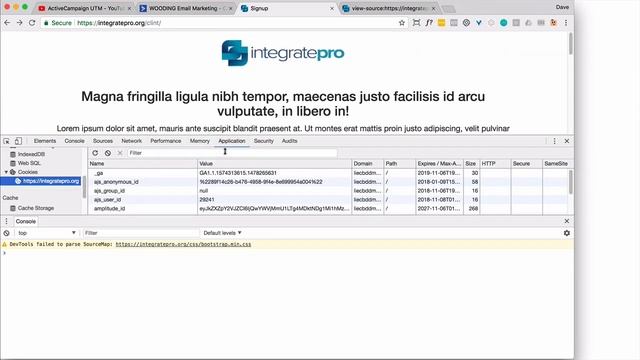Click the browser forward arrow
The height and width of the screenshot is (360, 640).
point(20,23)
